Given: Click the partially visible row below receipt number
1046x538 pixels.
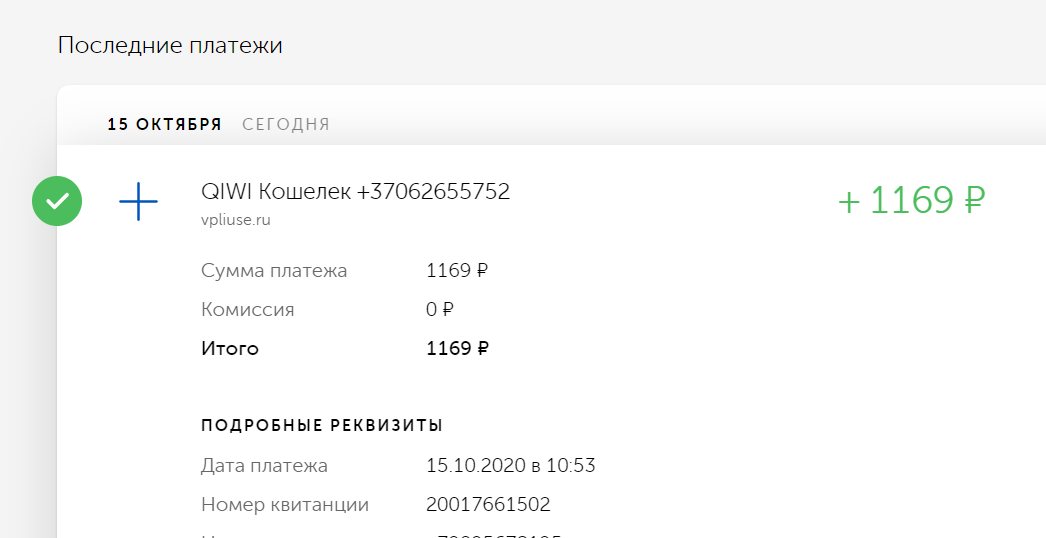Looking at the screenshot, I should pos(380,535).
